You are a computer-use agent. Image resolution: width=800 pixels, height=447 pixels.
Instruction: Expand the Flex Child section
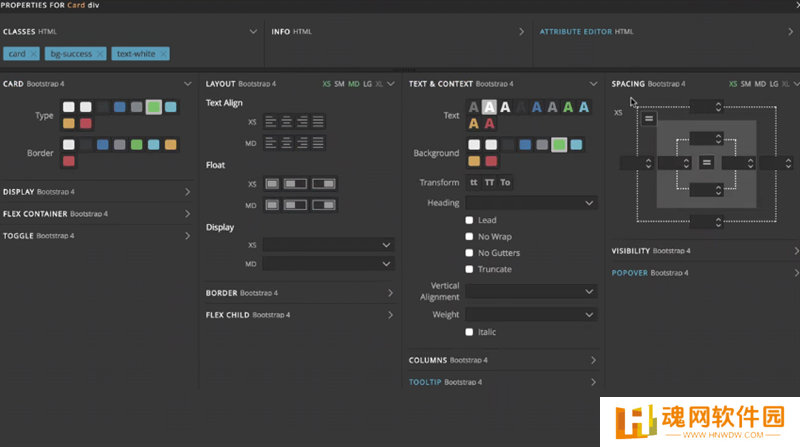(x=390, y=315)
